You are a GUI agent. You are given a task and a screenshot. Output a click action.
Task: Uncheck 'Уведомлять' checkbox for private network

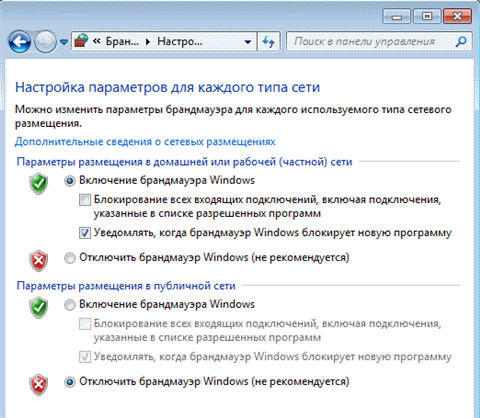click(x=85, y=233)
